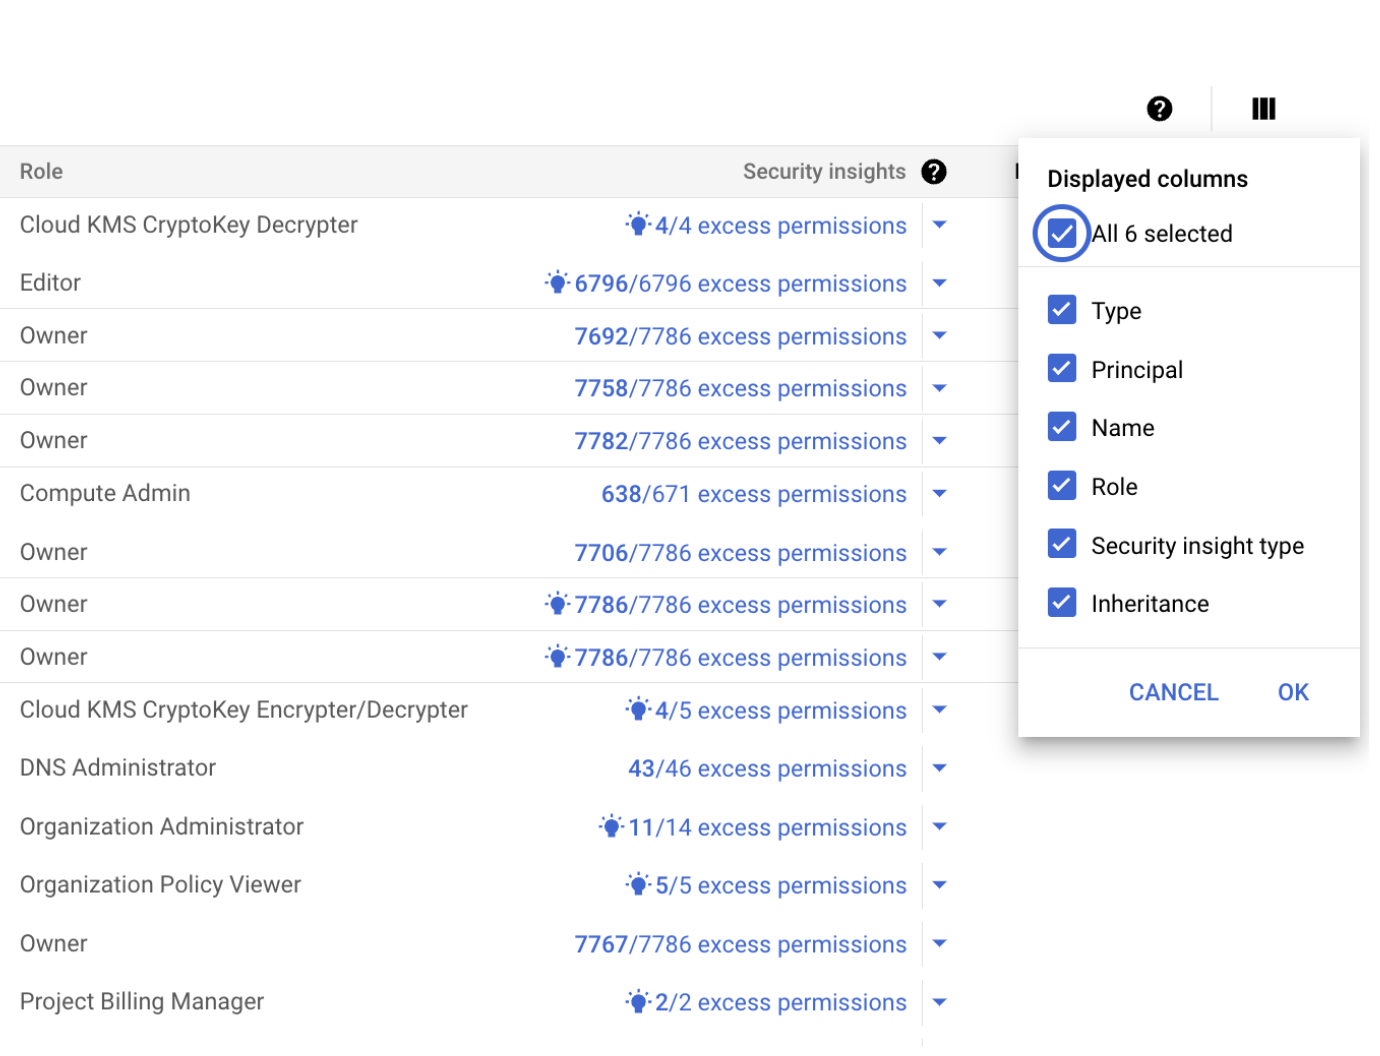Click the lightbulb icon for Project Billing Manager

pyautogui.click(x=638, y=1002)
